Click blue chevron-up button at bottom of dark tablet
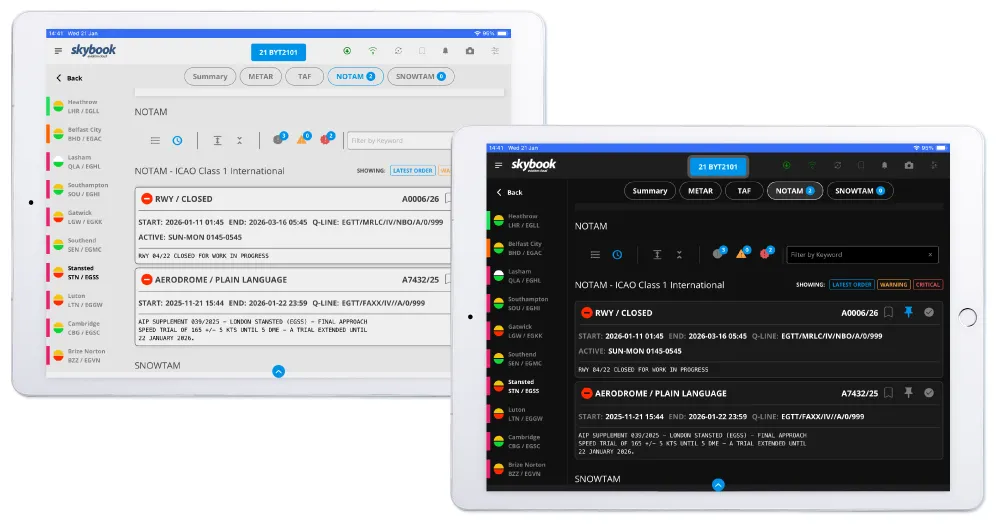1000x527 pixels. click(717, 484)
